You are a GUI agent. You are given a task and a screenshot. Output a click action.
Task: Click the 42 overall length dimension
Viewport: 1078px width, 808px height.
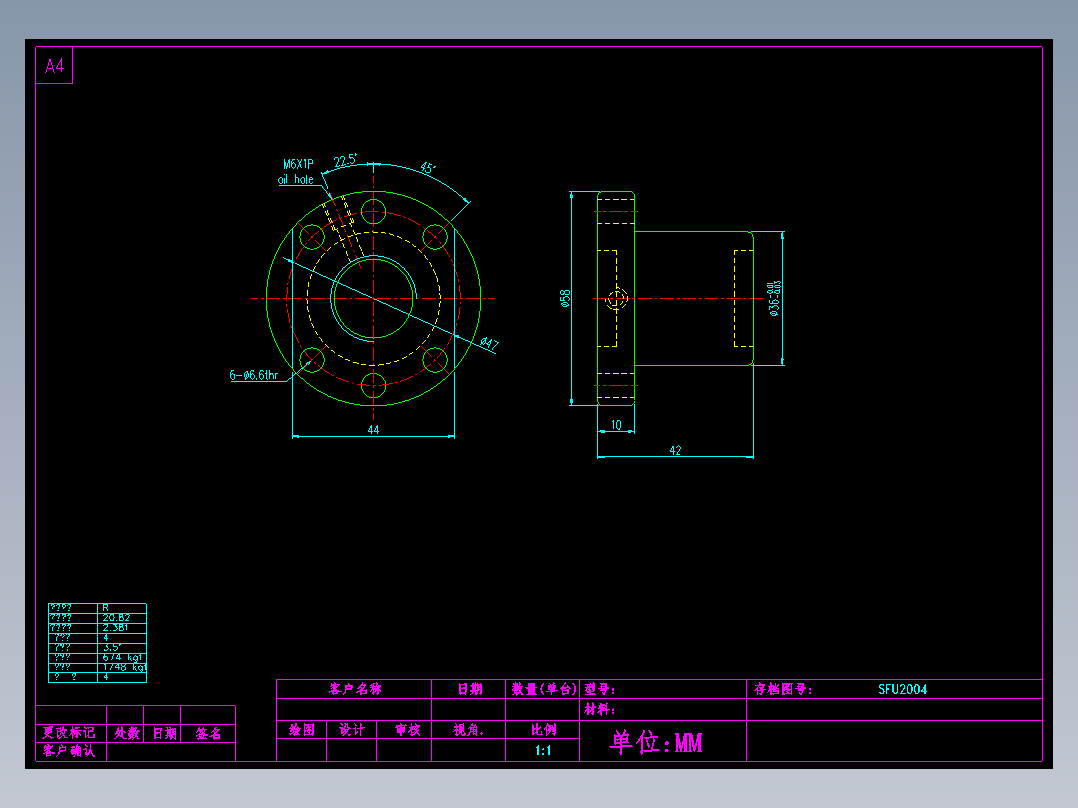pyautogui.click(x=675, y=450)
